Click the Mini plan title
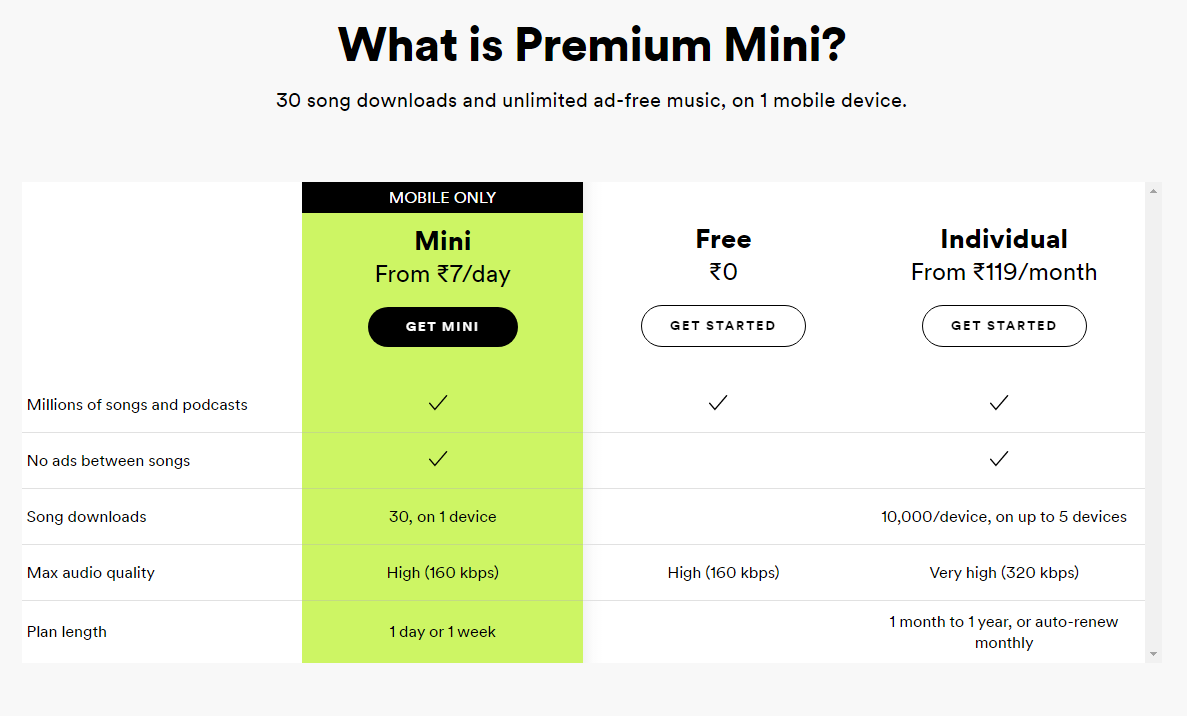The width and height of the screenshot is (1187, 716). [443, 241]
